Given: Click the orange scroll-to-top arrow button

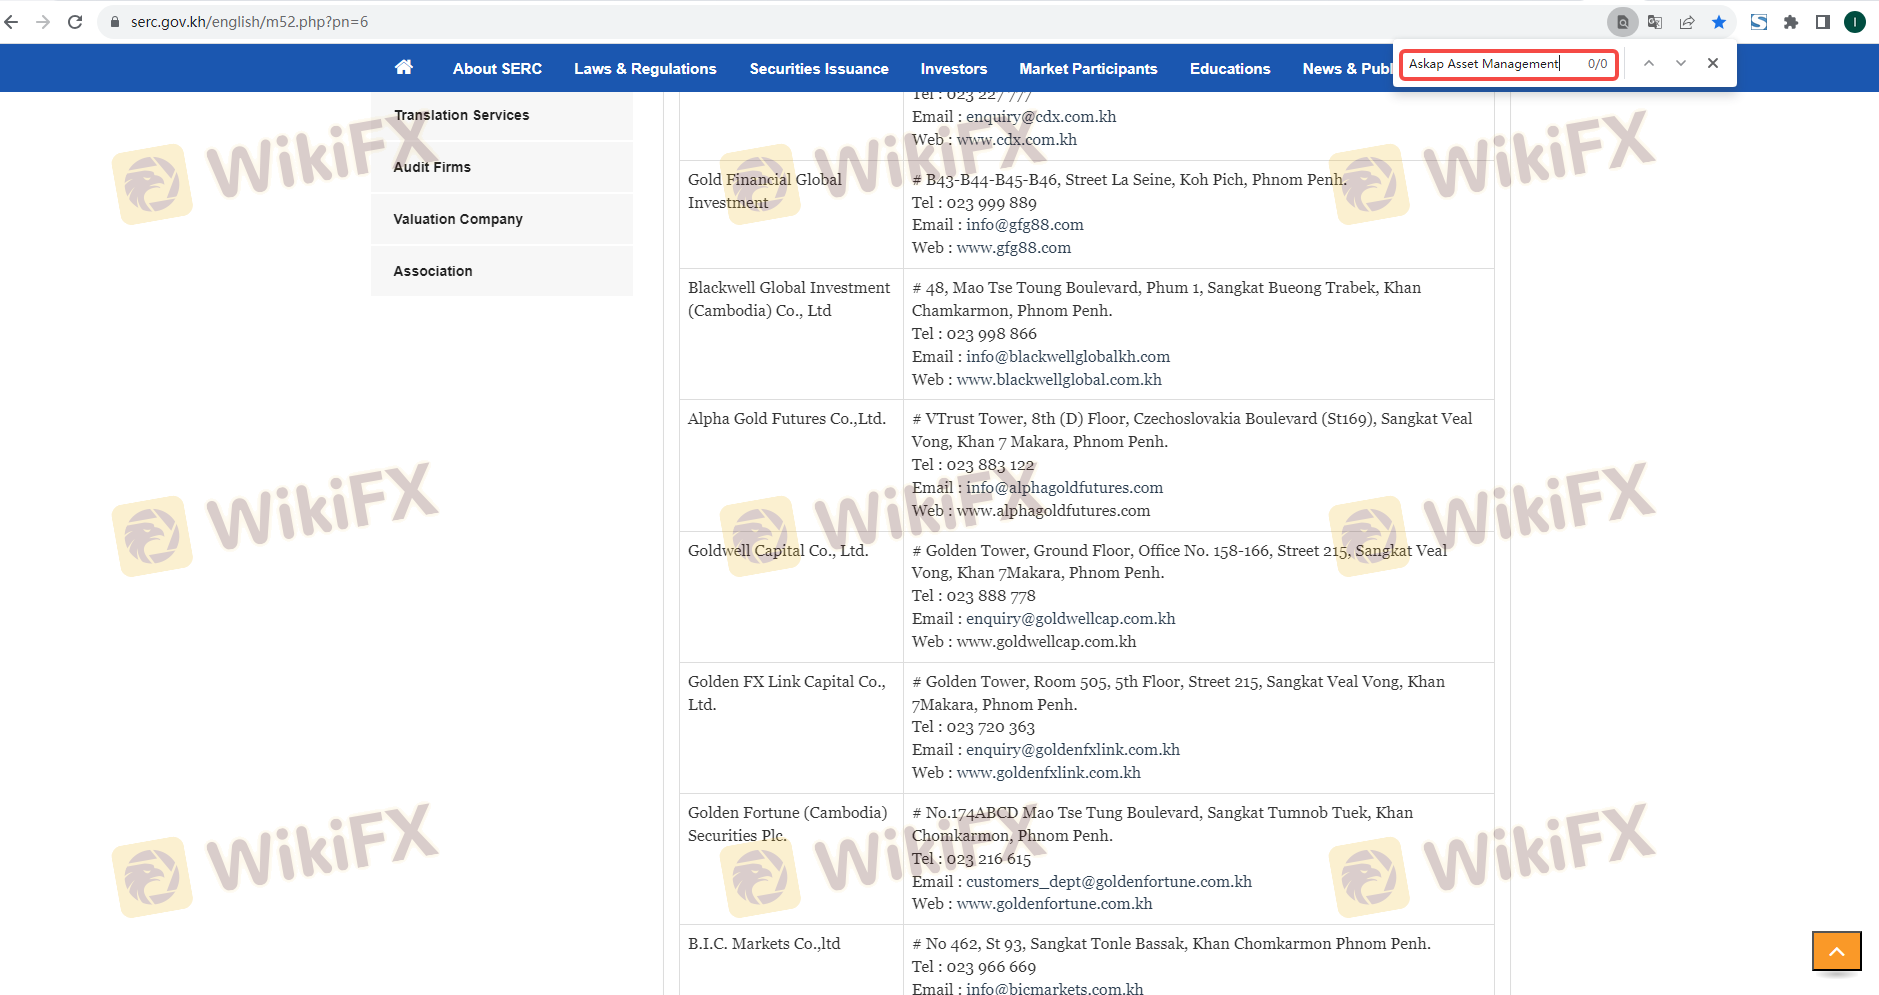Looking at the screenshot, I should point(1836,951).
